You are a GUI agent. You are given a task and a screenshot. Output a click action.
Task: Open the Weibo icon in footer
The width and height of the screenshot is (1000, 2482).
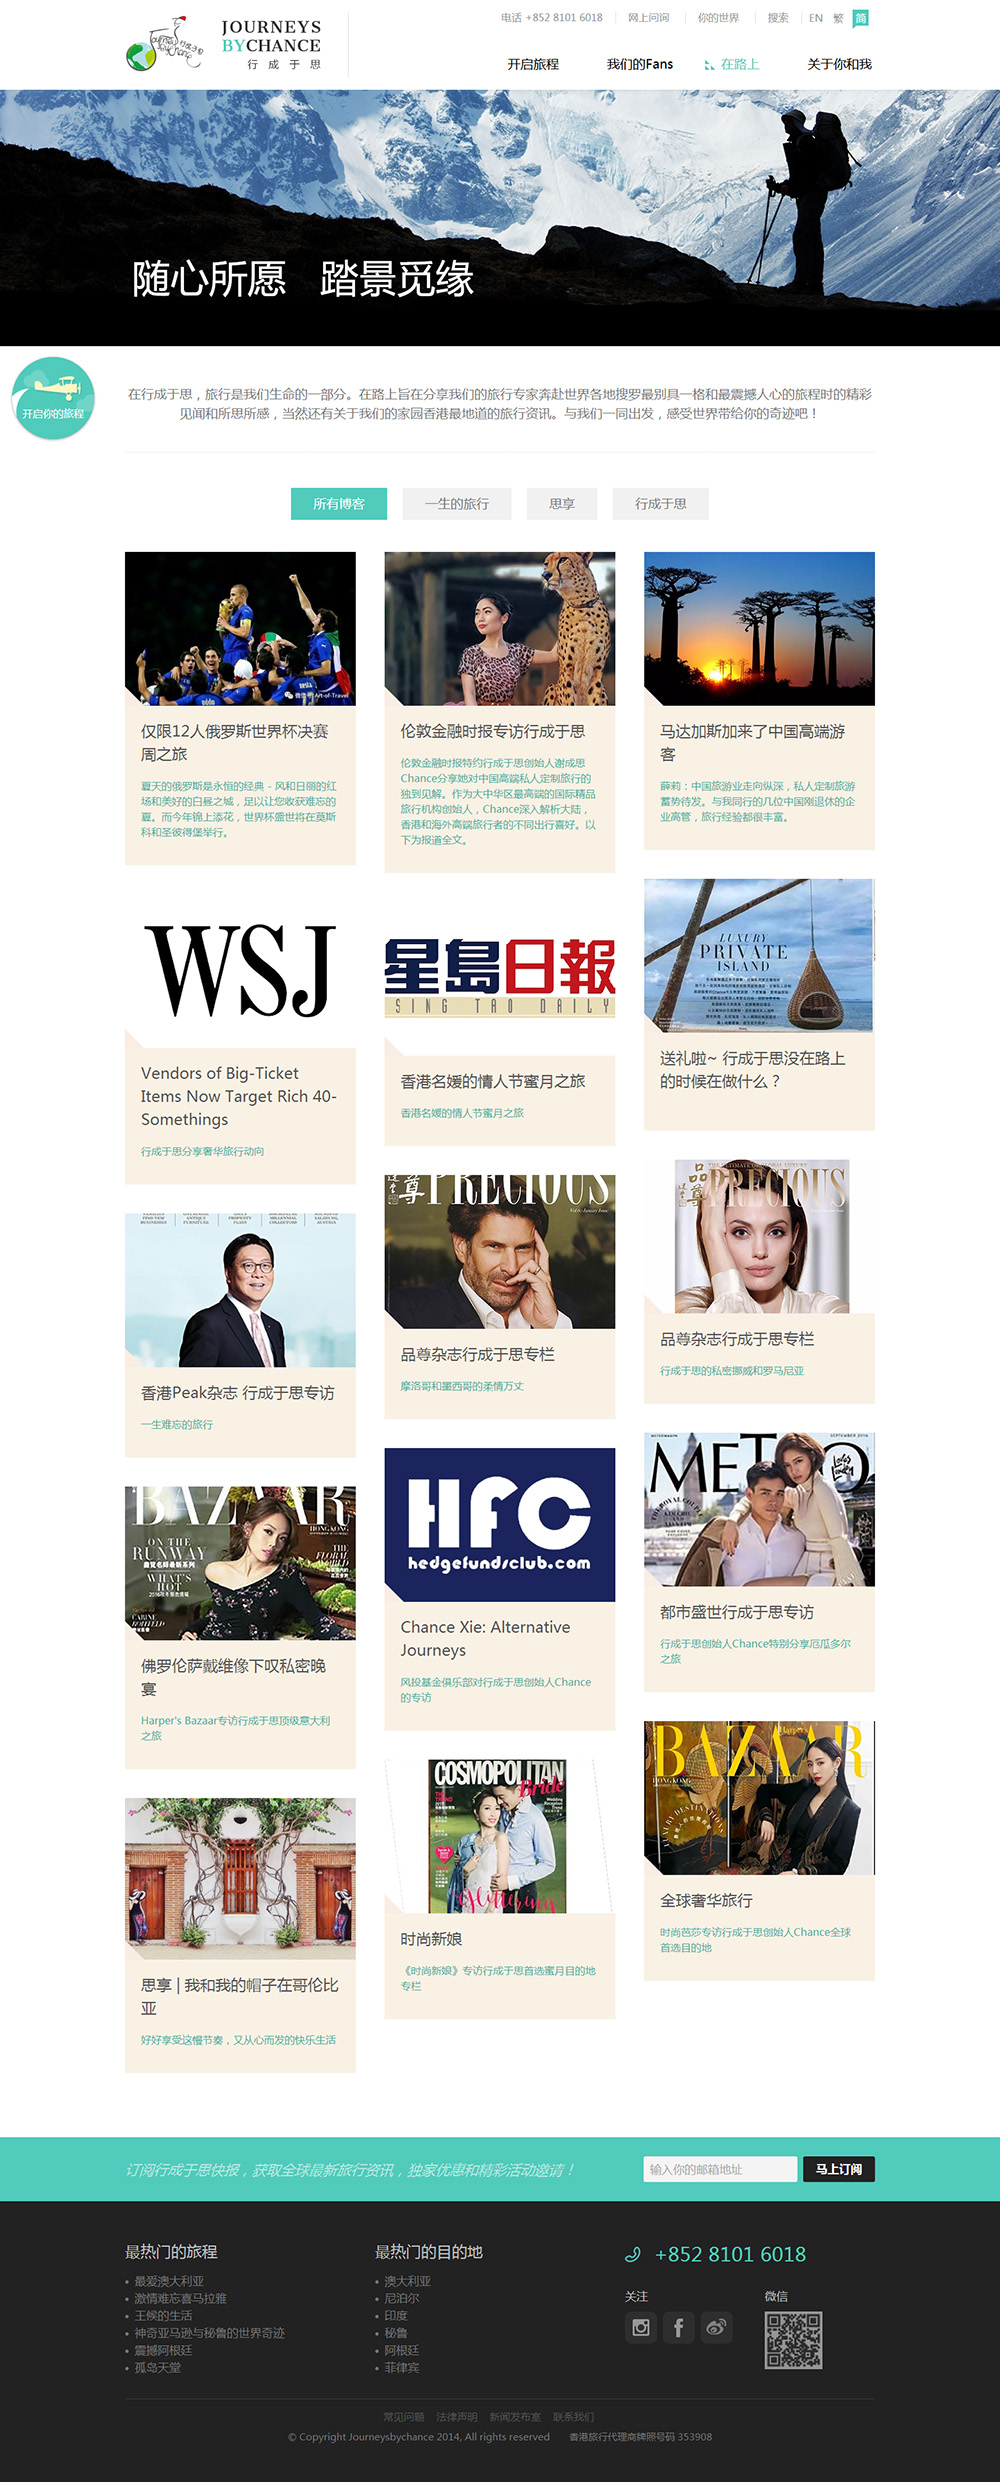(x=716, y=2327)
